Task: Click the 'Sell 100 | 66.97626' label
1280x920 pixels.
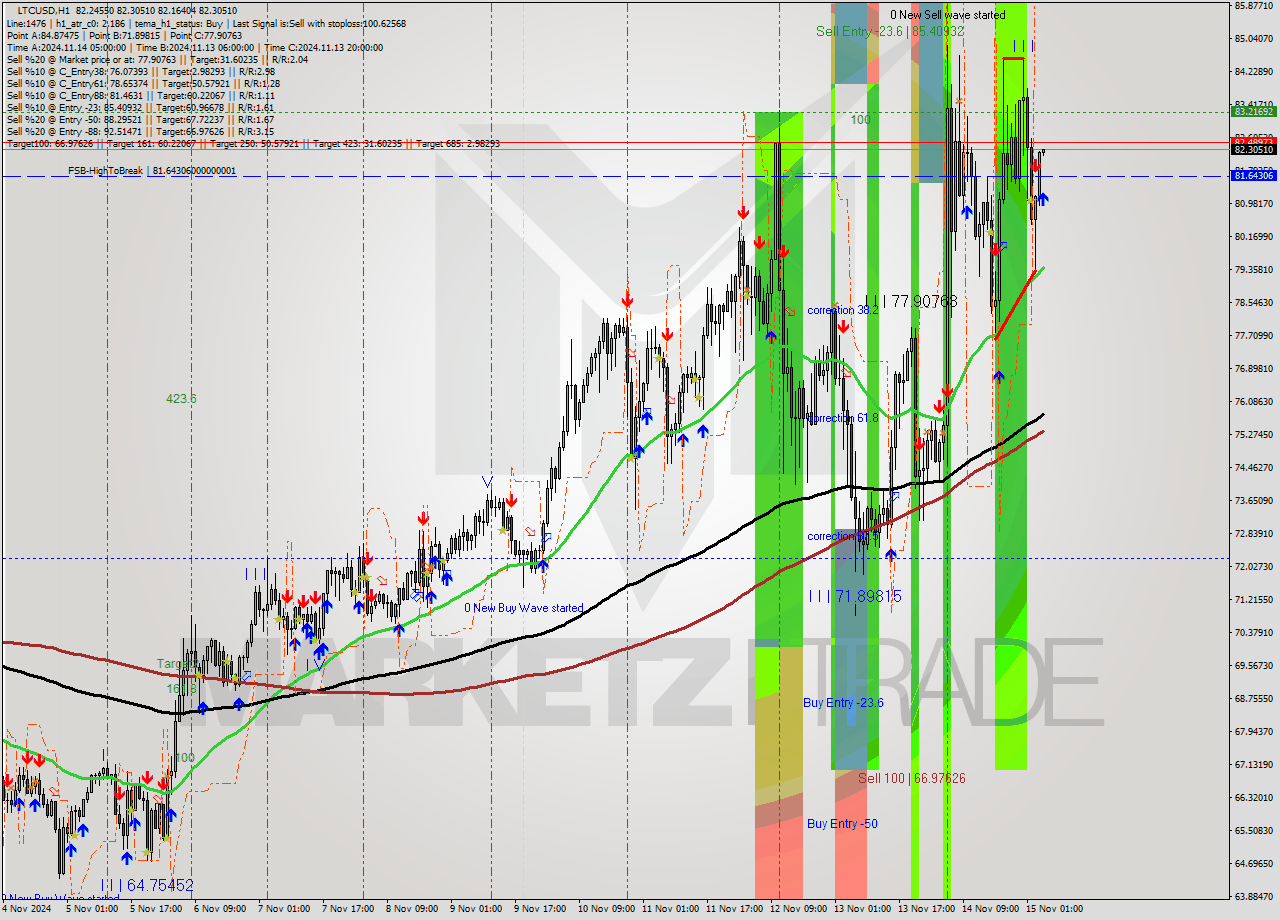Action: pyautogui.click(x=911, y=778)
